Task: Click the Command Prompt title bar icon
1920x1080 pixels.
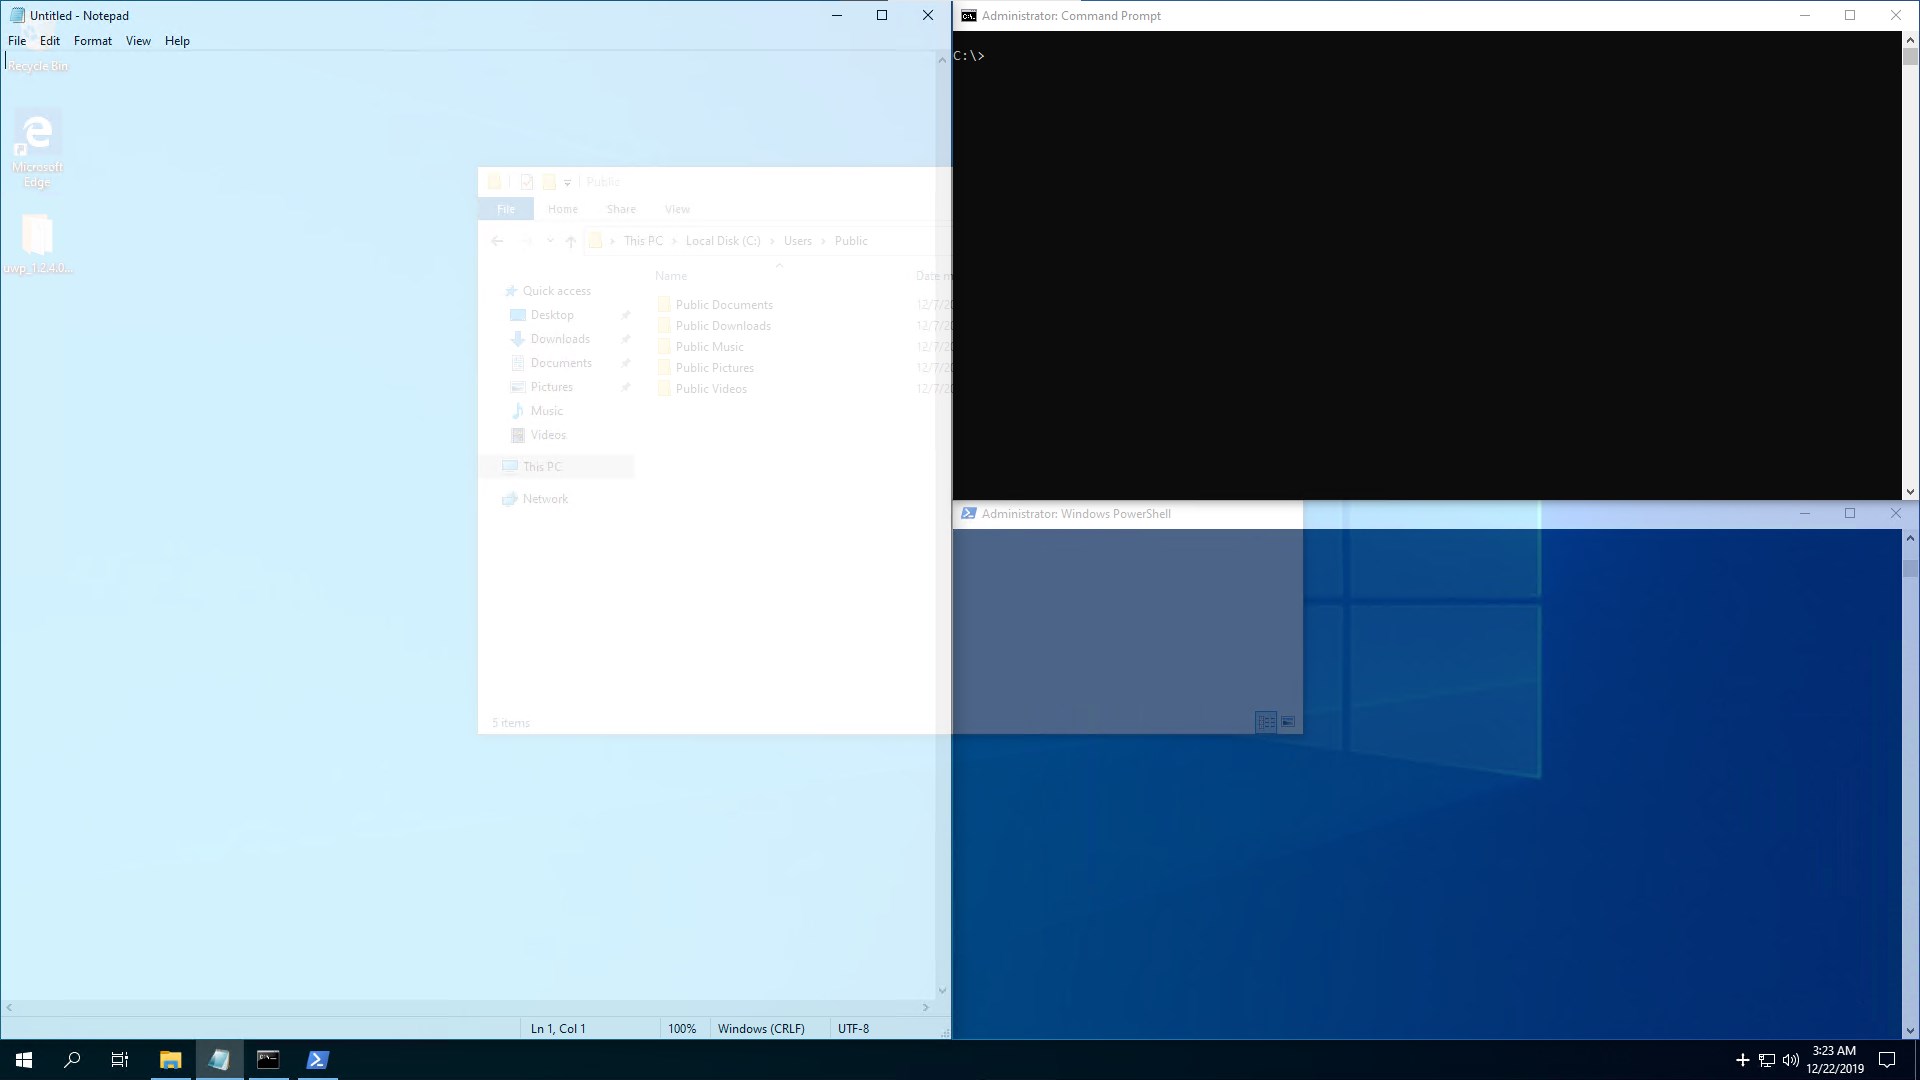Action: (x=968, y=16)
